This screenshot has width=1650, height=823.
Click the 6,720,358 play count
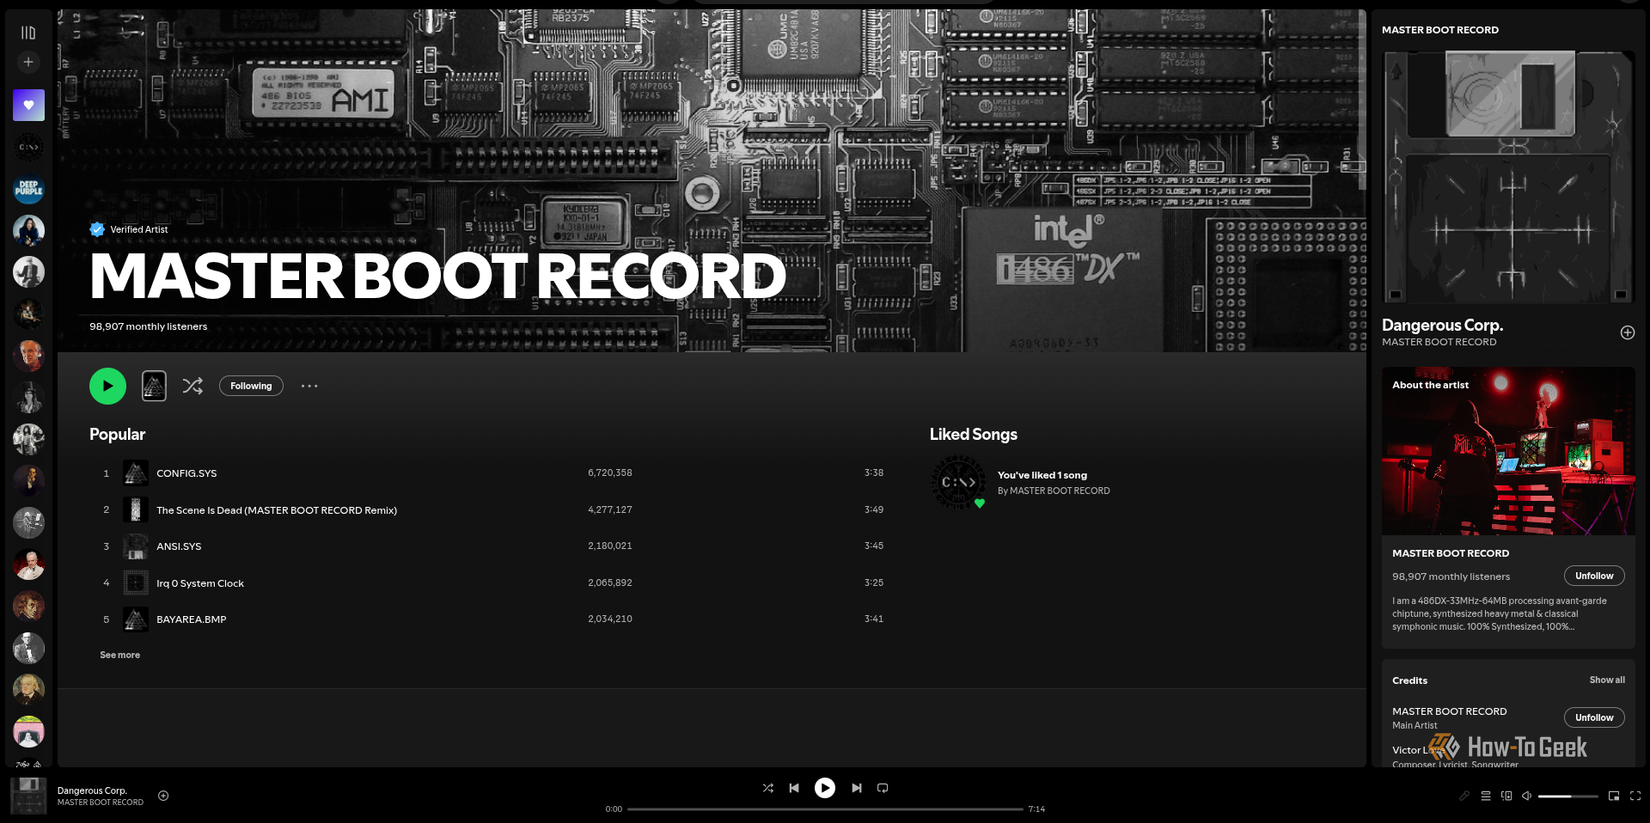(610, 473)
